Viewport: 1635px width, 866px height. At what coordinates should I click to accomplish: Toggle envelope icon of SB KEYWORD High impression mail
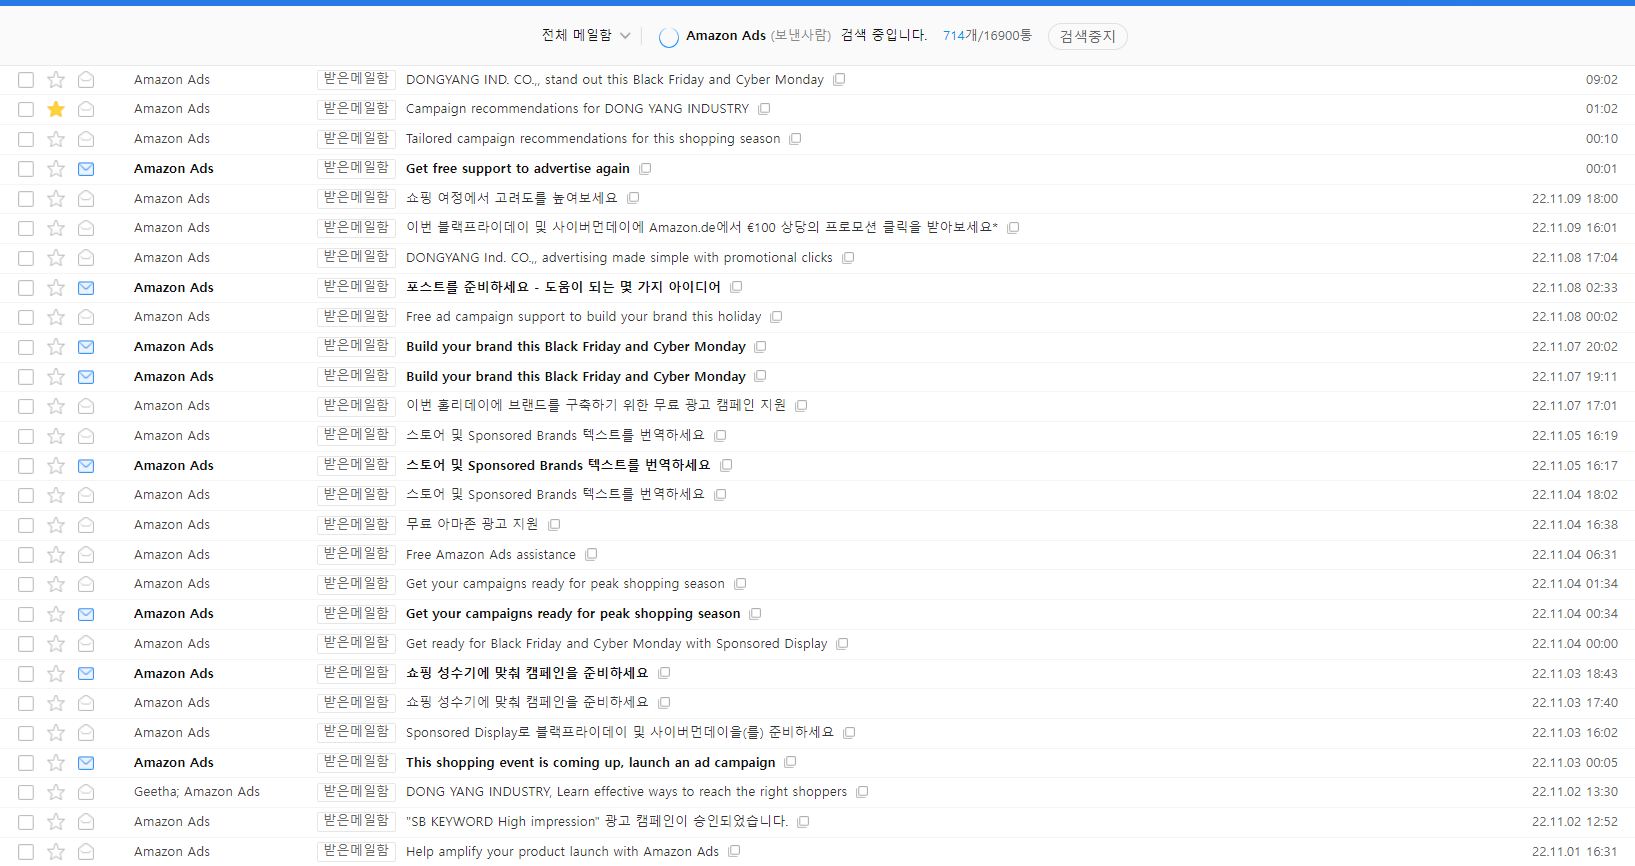click(x=86, y=822)
